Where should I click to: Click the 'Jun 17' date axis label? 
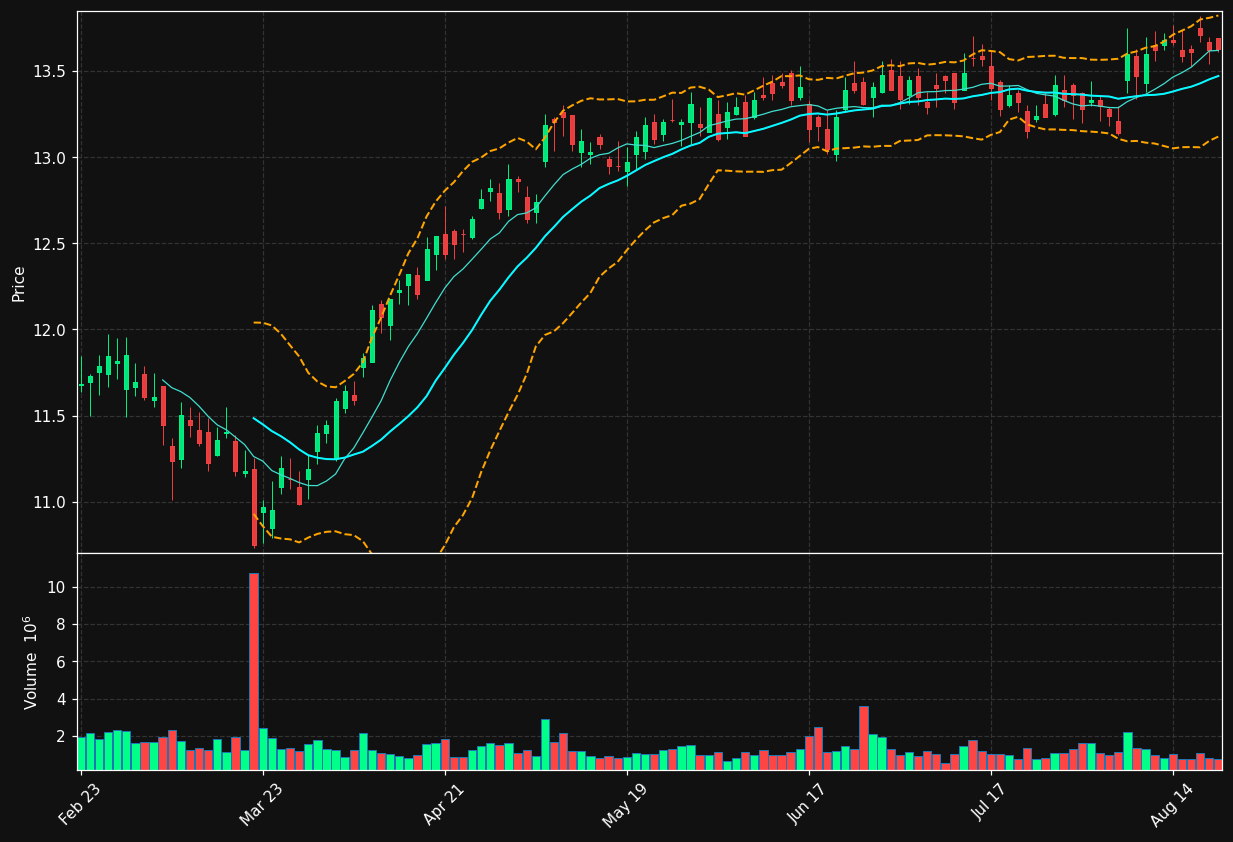[808, 805]
